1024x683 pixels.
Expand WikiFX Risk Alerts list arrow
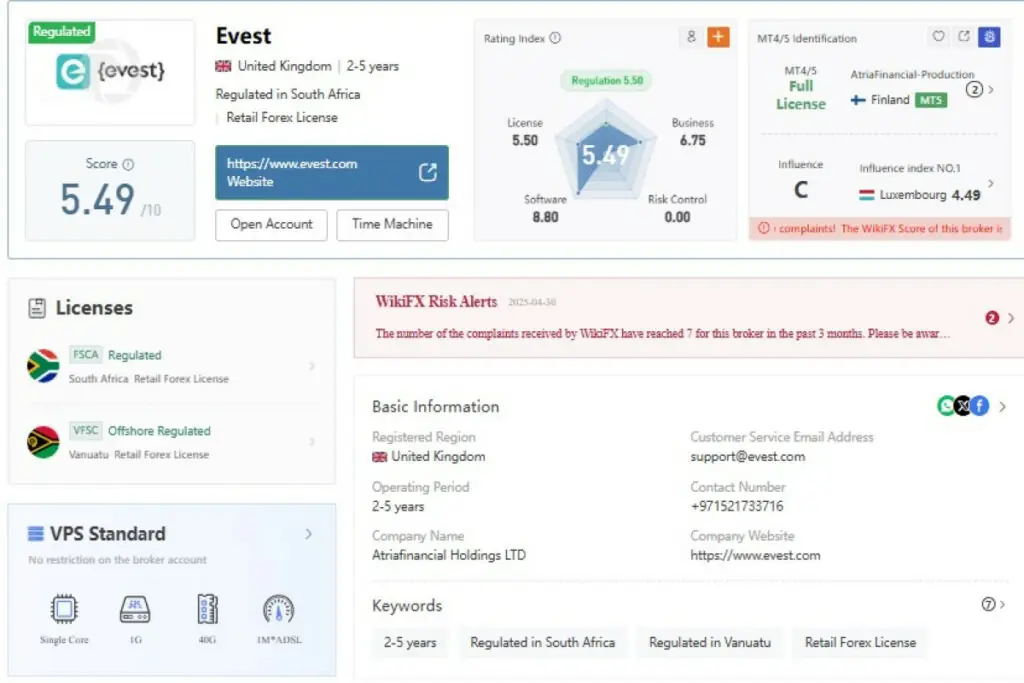1010,318
